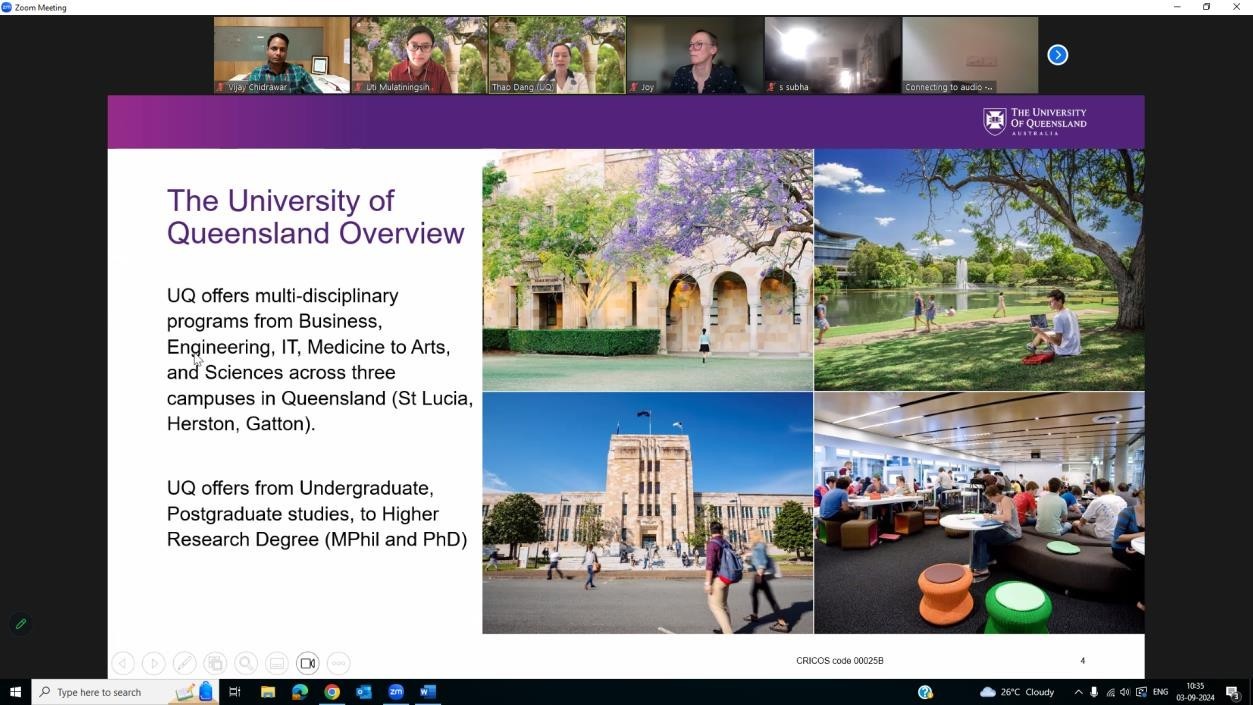Open Windows notification center
The width and height of the screenshot is (1253, 705).
coord(1233,692)
